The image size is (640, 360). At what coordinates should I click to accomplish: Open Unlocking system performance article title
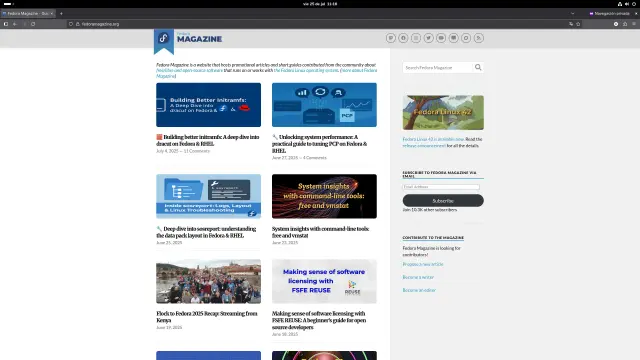click(x=320, y=144)
